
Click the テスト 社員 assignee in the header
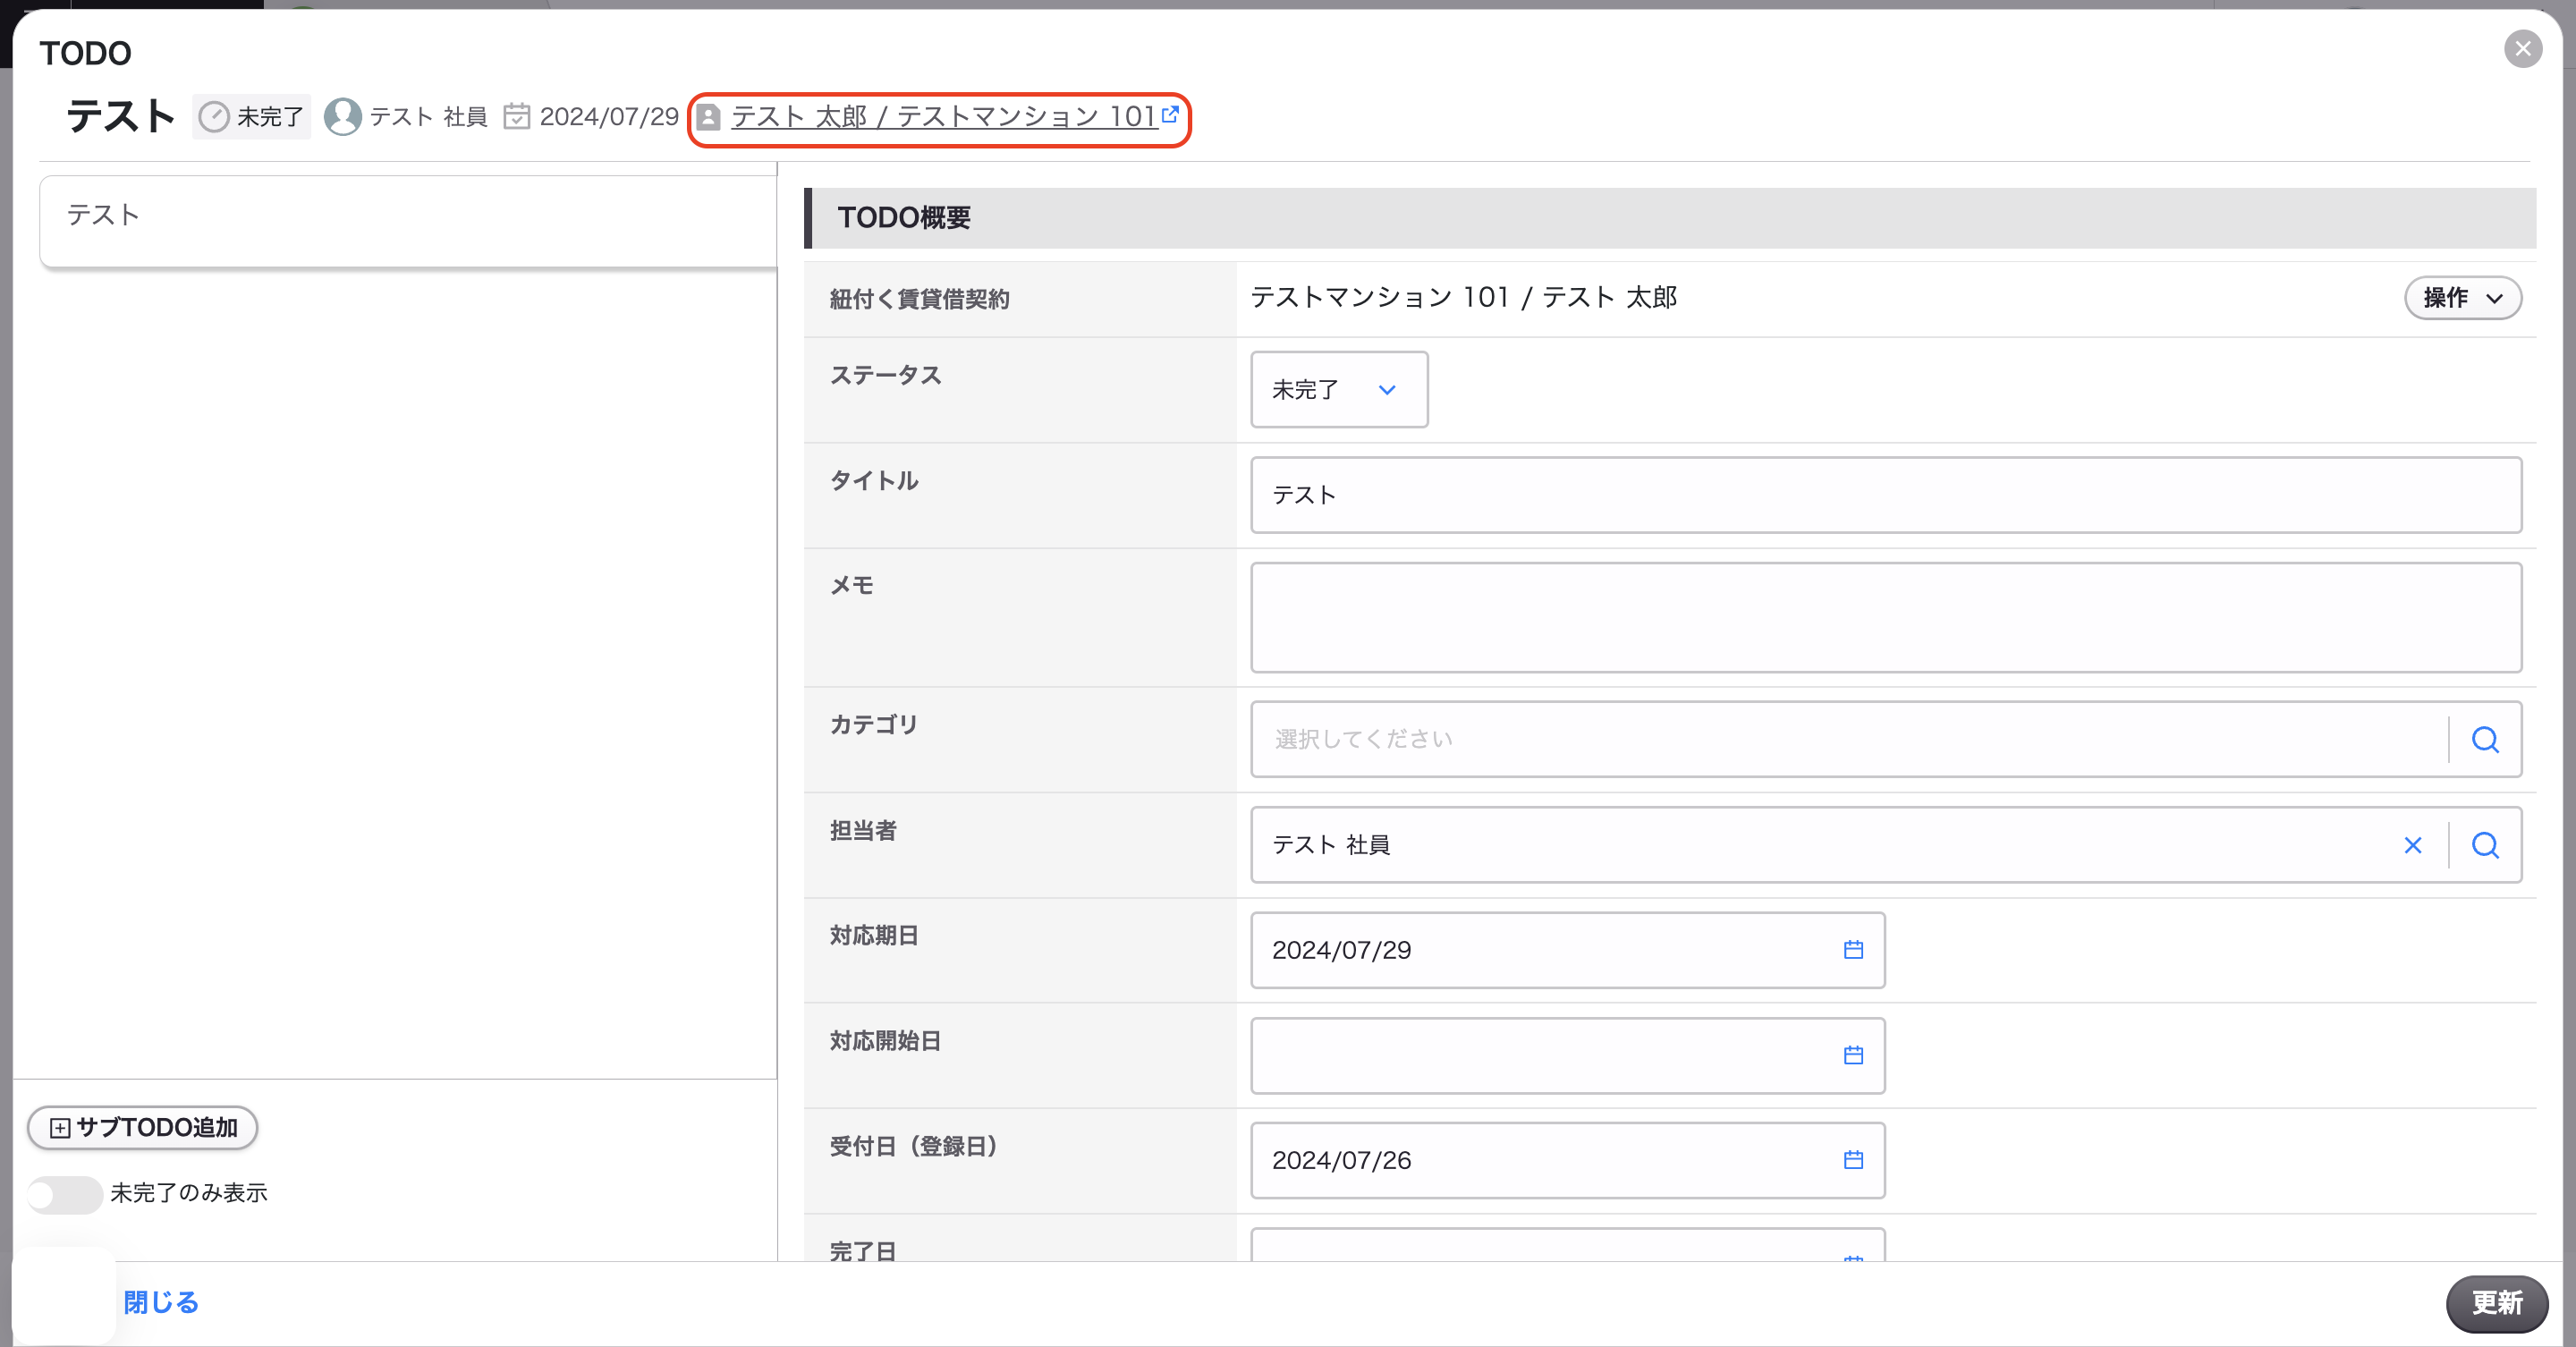428,117
